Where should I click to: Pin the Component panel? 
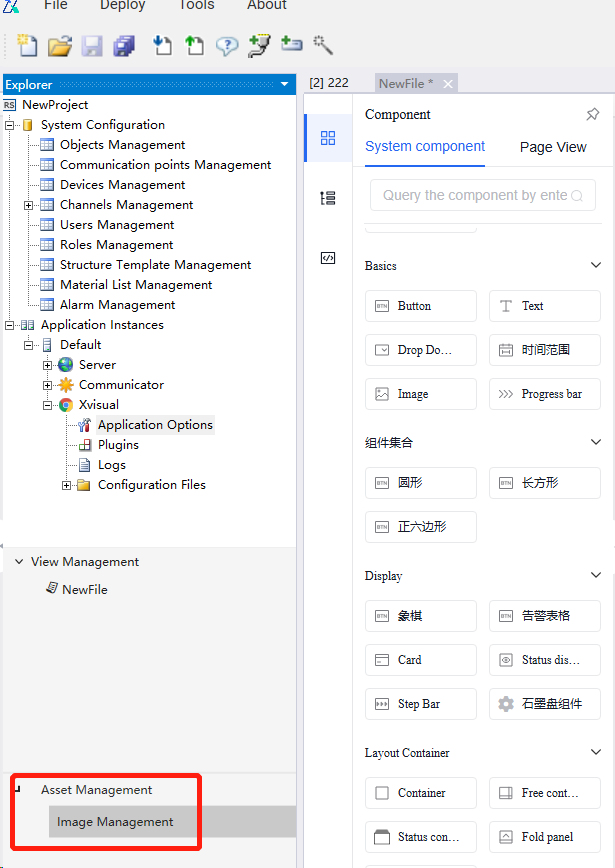pos(592,115)
